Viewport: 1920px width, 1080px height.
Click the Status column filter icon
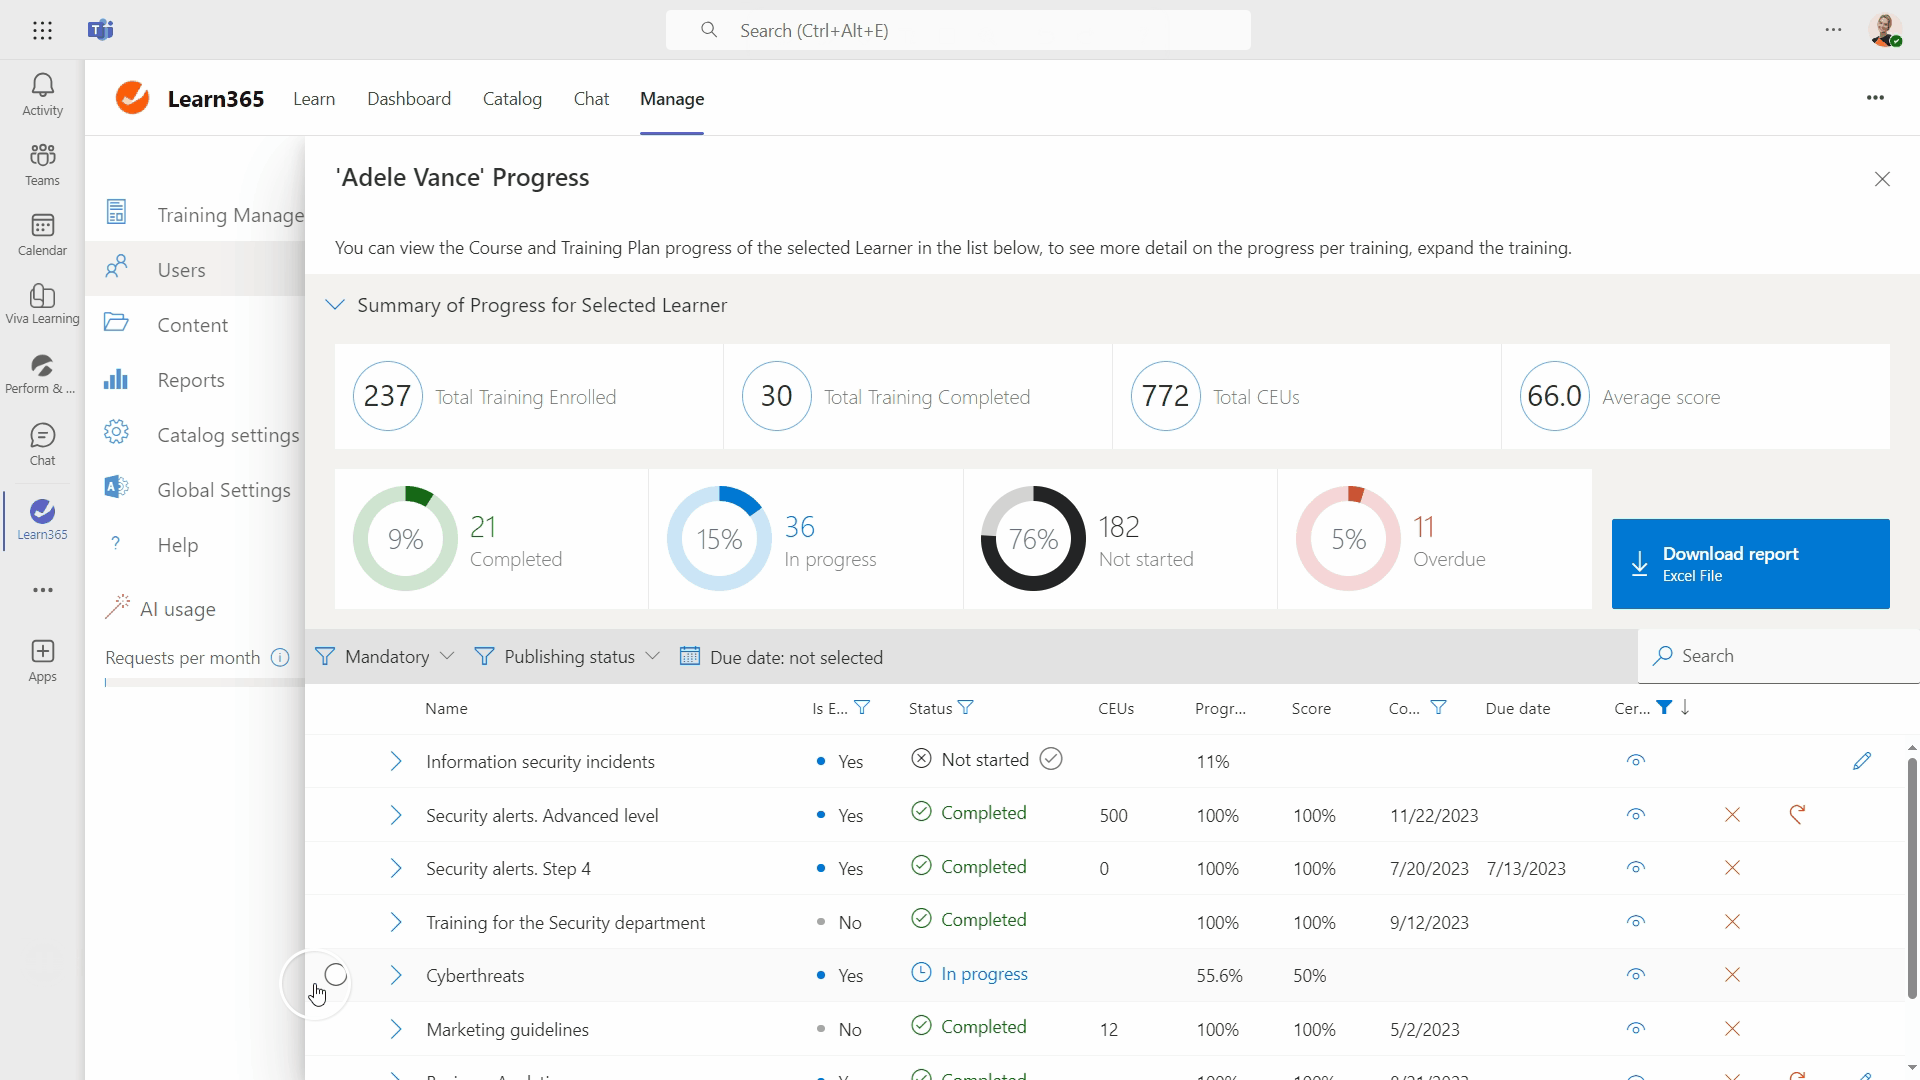[965, 708]
